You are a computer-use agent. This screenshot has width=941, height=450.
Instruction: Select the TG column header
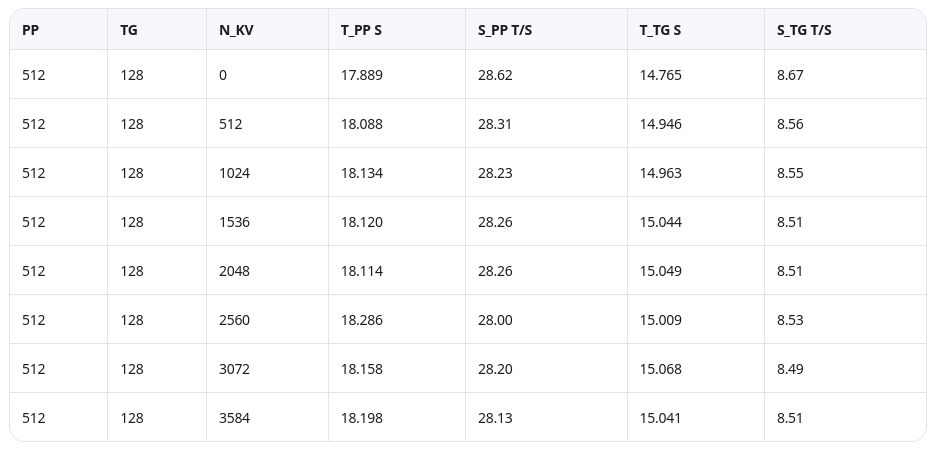click(129, 30)
